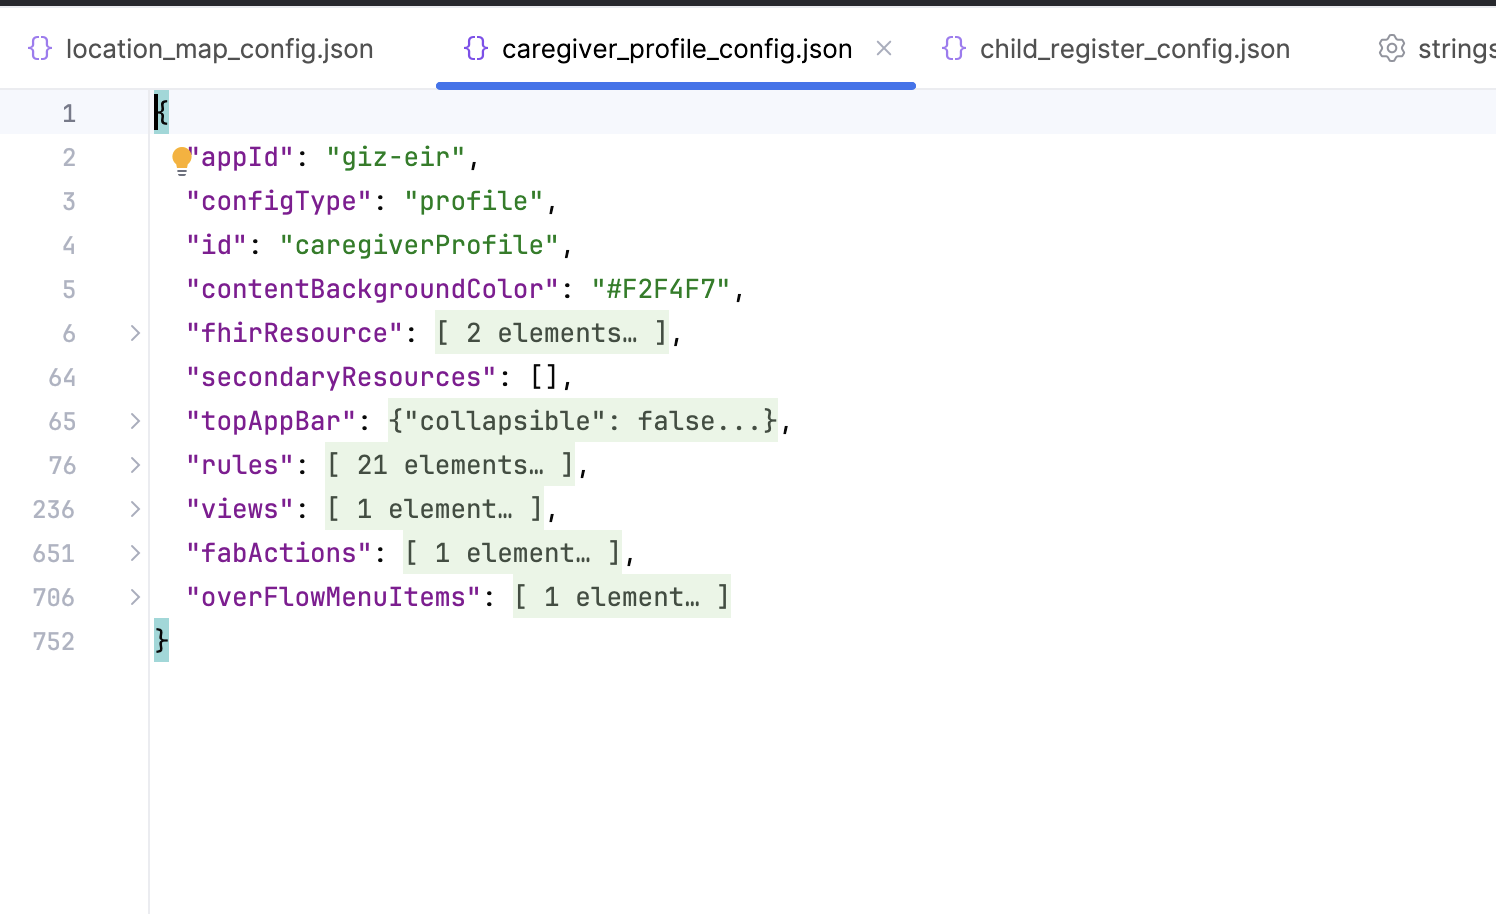This screenshot has height=914, width=1496.
Task: Unfold the collapsed '{"collapsible": false...}' block
Action: pos(583,421)
